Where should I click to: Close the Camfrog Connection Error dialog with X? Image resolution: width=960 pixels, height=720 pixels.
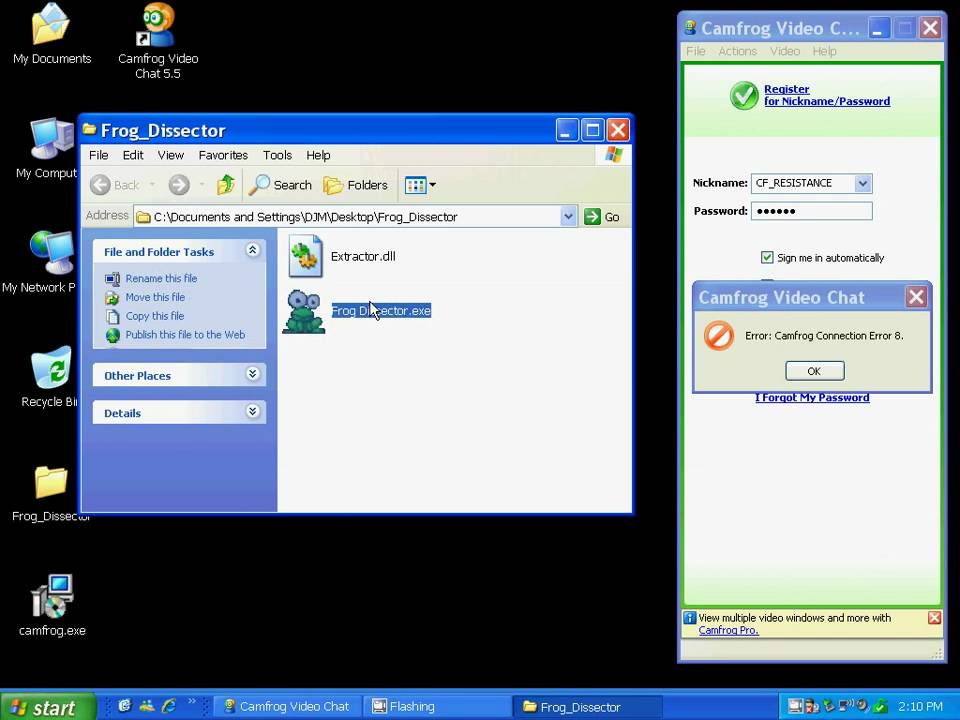pyautogui.click(x=916, y=298)
